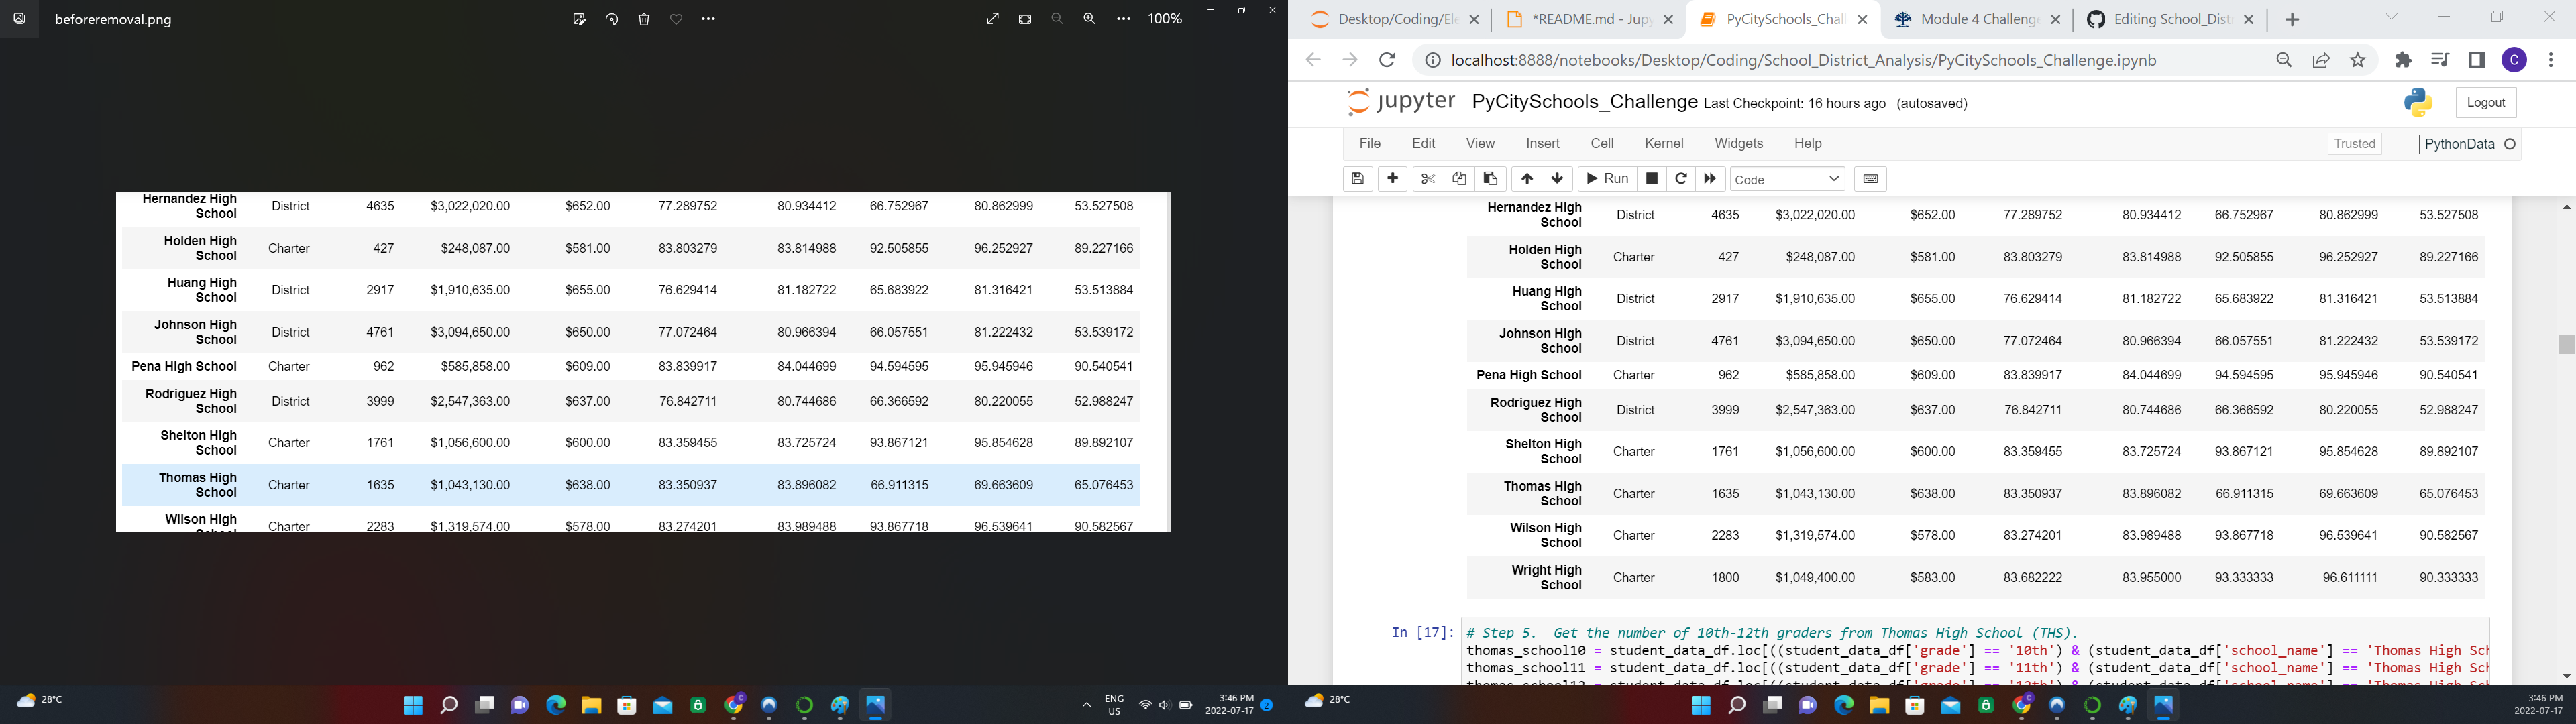Switch to the Module 4 Challenge tab
The height and width of the screenshot is (724, 2576).
point(1972,18)
